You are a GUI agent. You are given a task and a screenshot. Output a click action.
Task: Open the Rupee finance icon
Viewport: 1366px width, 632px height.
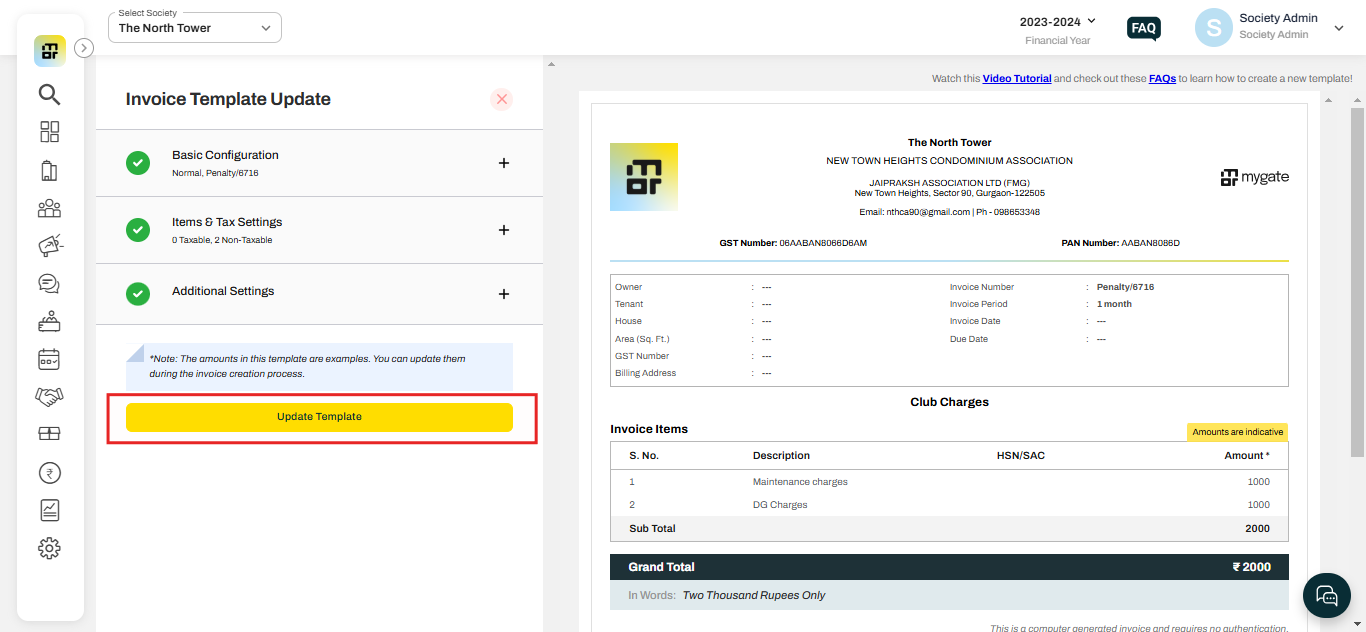point(49,472)
